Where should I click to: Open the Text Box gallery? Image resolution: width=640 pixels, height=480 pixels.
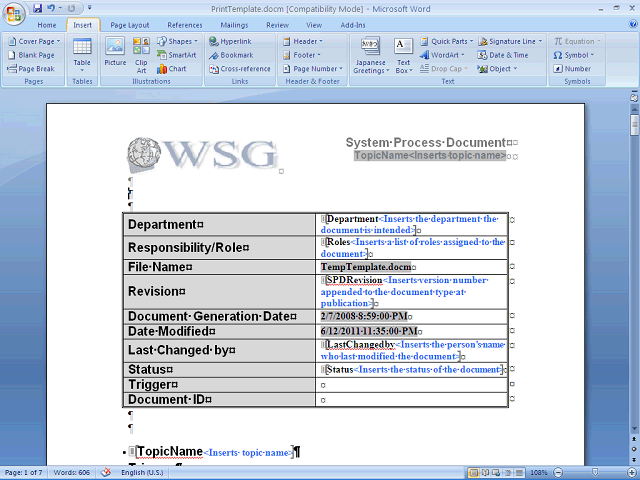[x=404, y=56]
